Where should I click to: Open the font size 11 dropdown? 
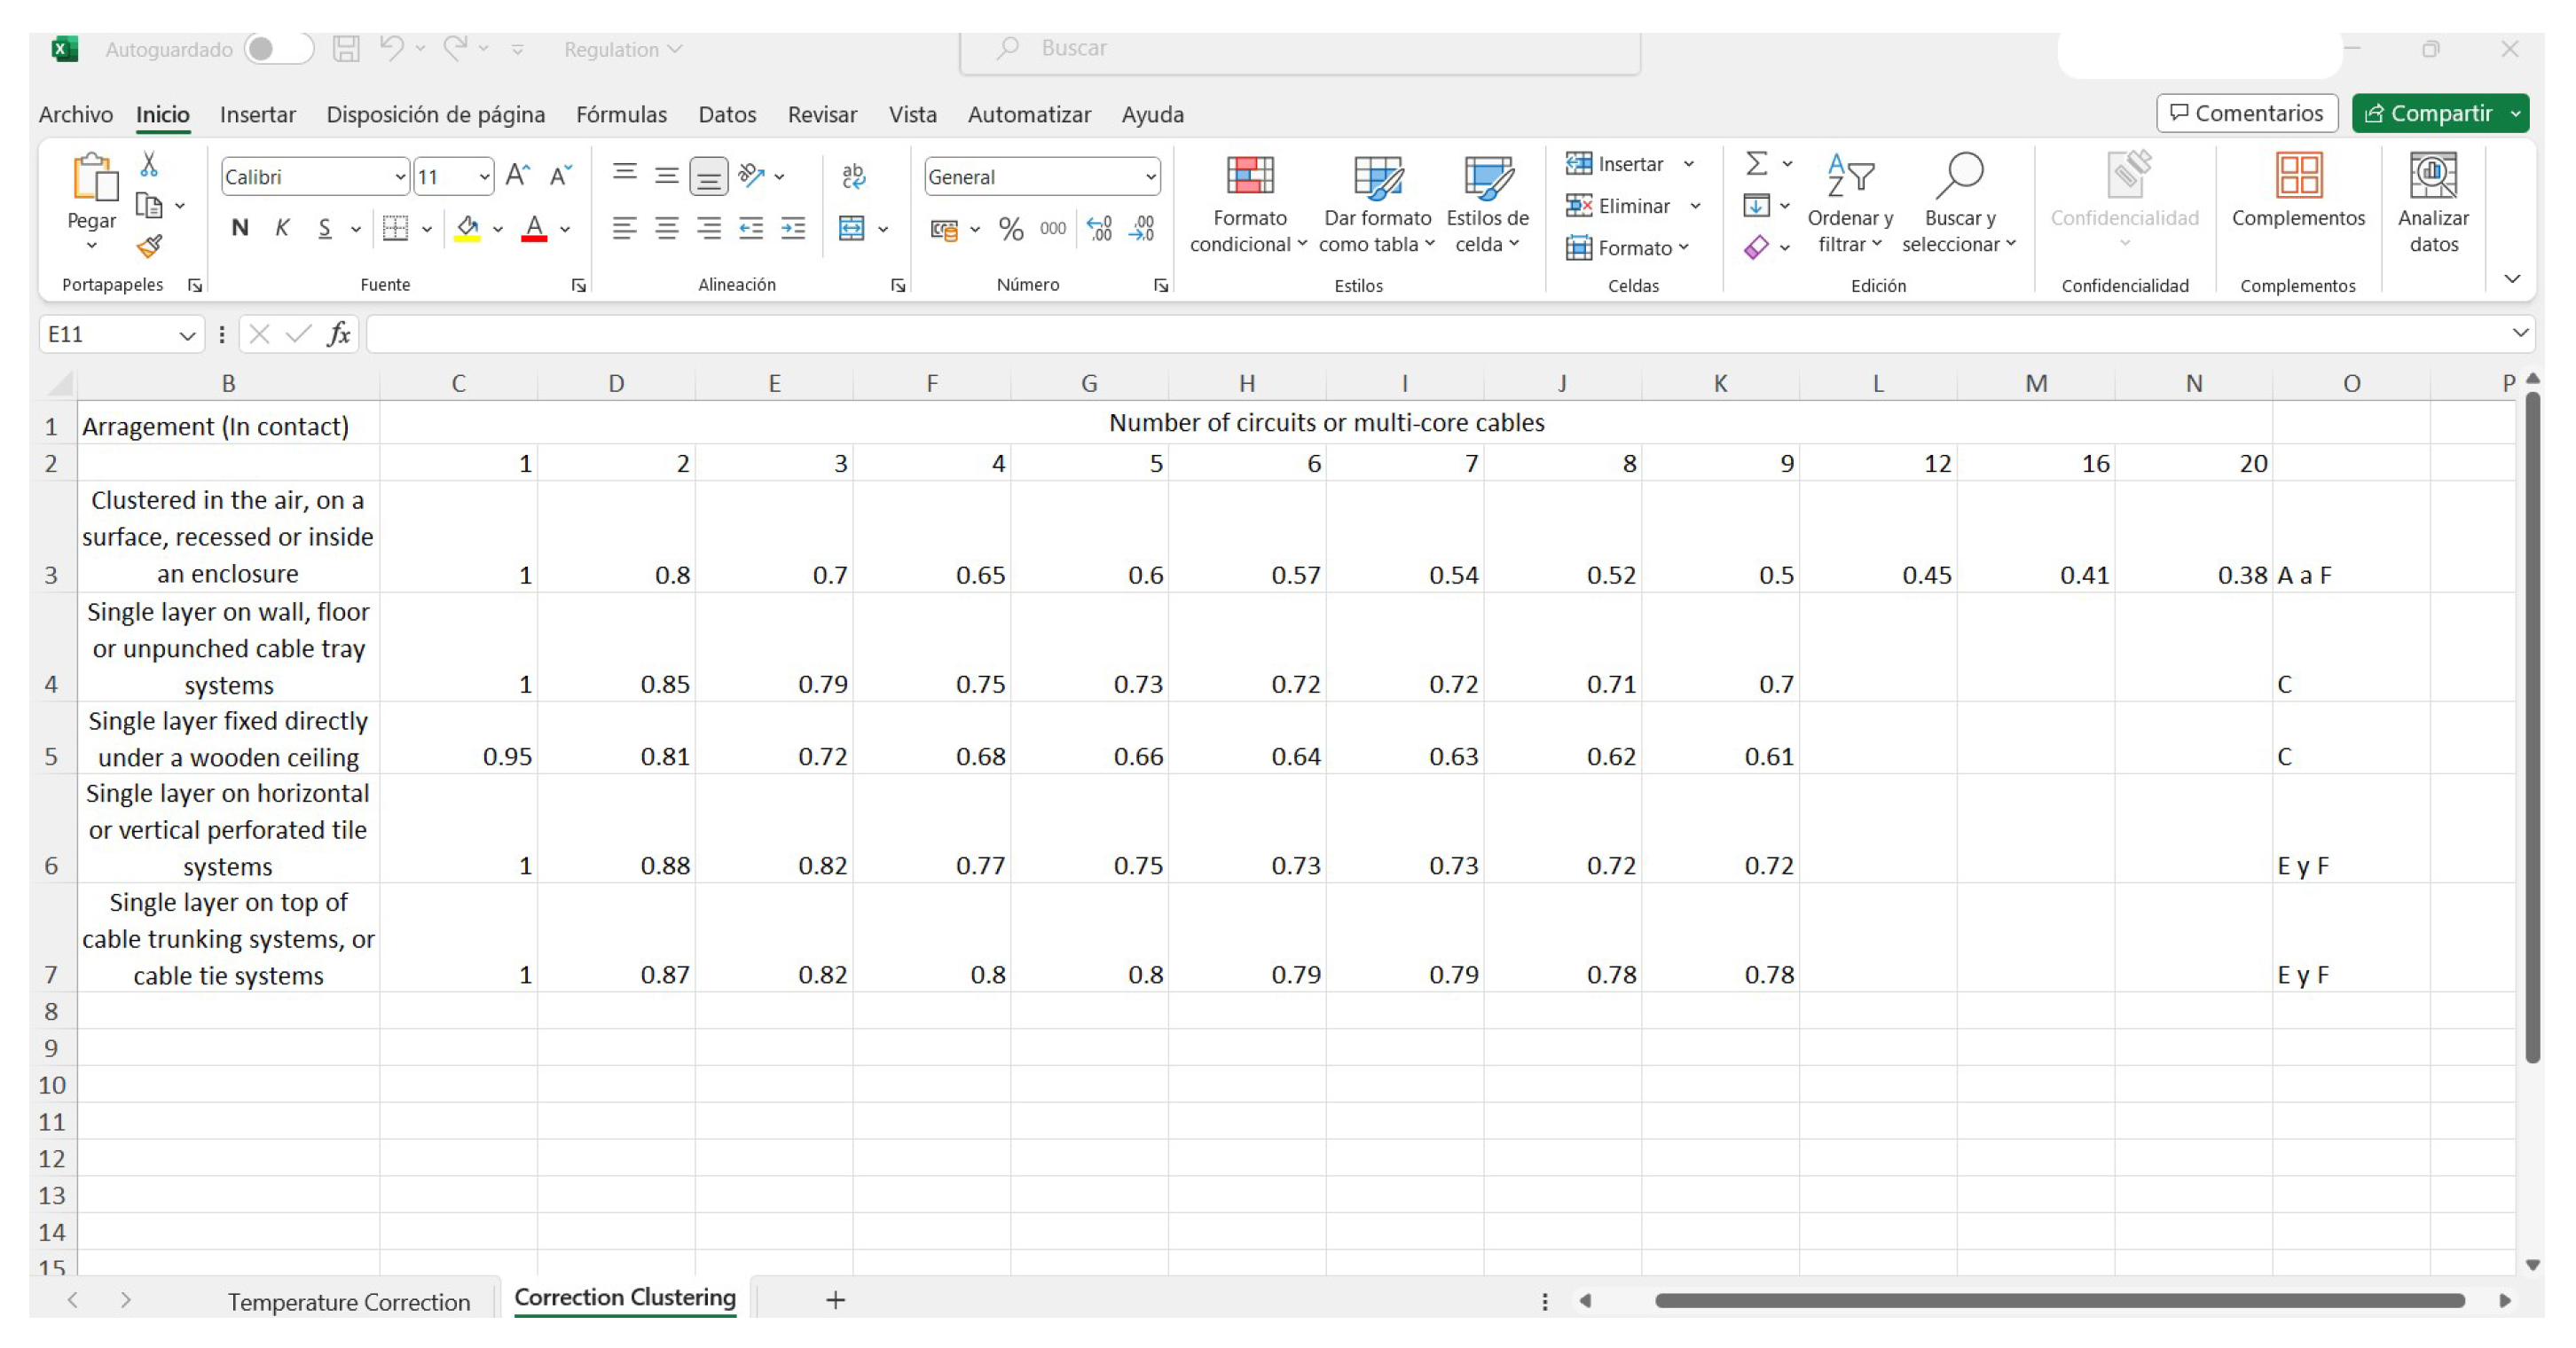click(484, 177)
